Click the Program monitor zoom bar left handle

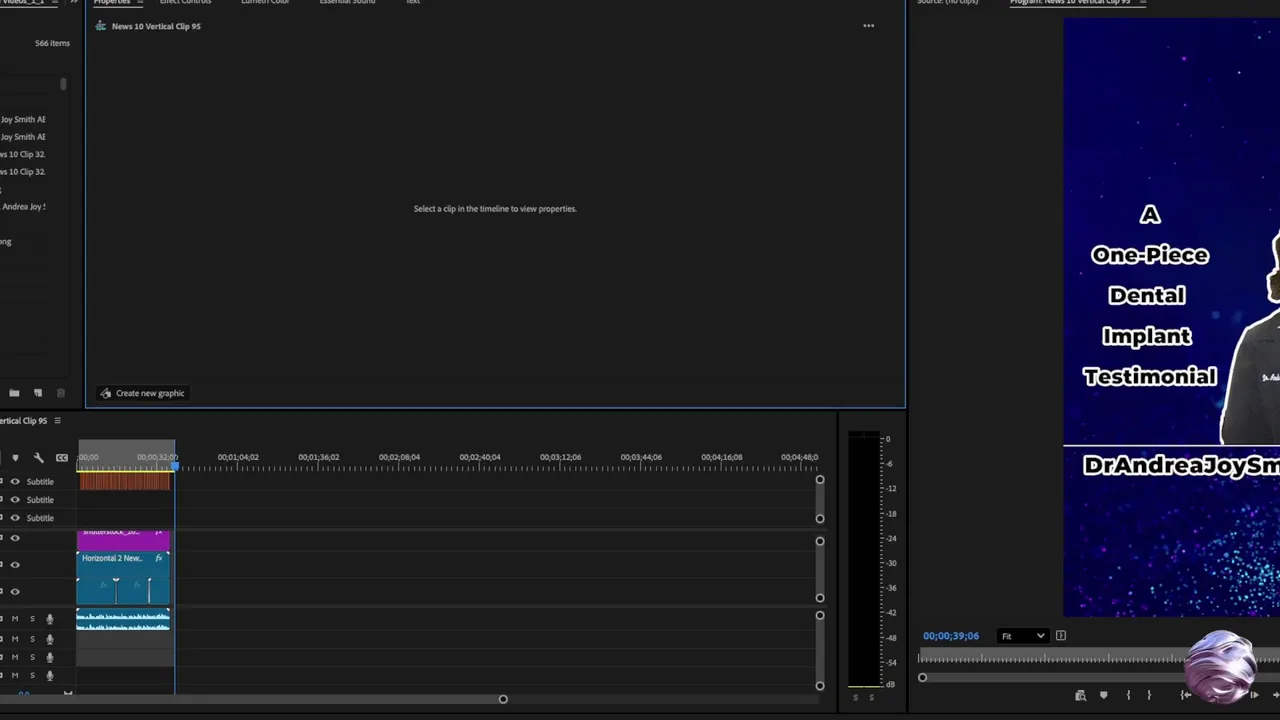[x=922, y=677]
